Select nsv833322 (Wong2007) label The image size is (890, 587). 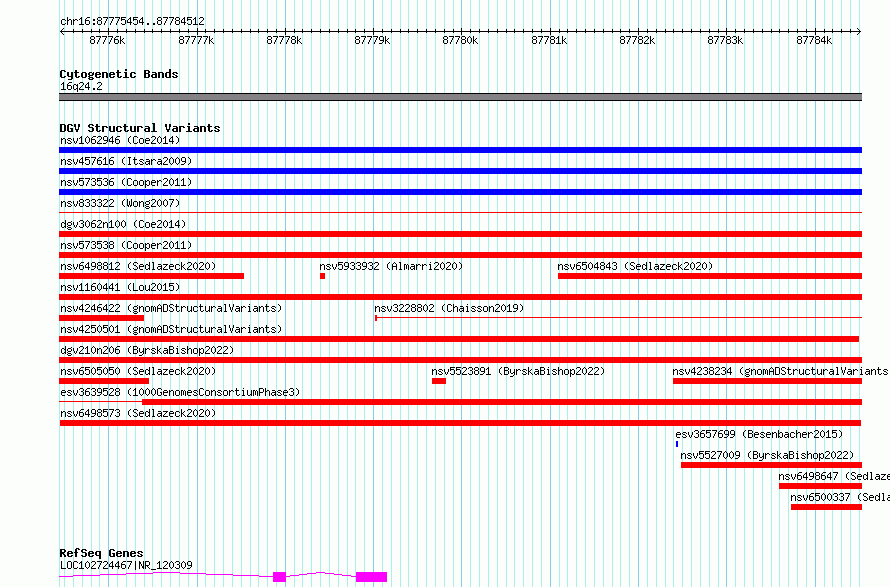pos(120,203)
